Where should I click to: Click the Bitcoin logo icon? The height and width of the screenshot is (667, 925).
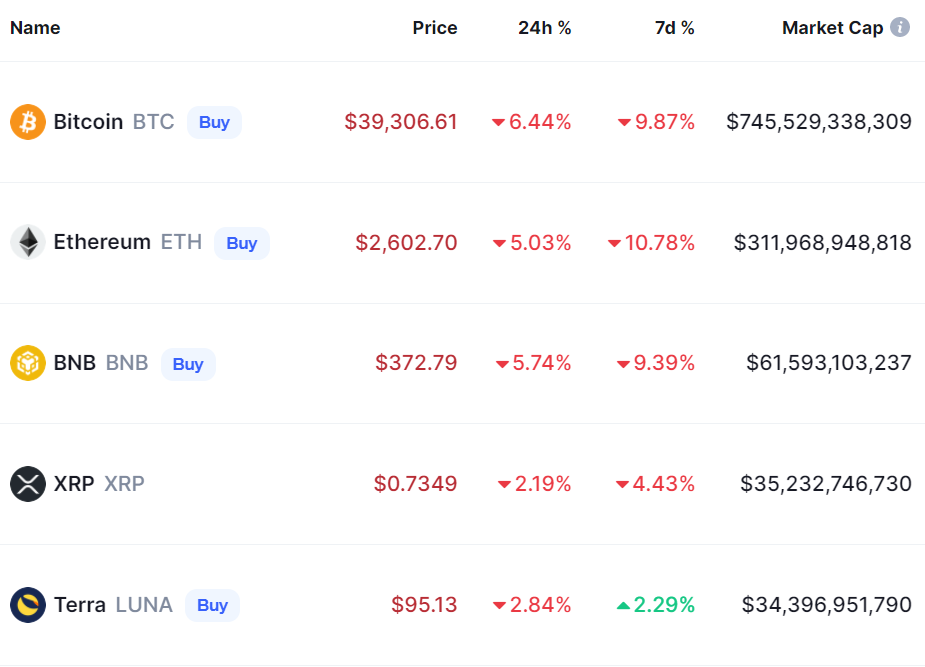coord(28,122)
